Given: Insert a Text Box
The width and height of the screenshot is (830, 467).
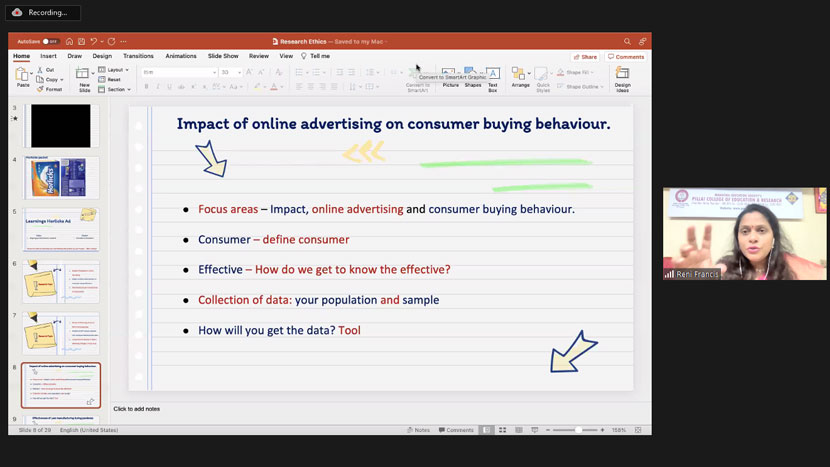Looking at the screenshot, I should (x=493, y=76).
